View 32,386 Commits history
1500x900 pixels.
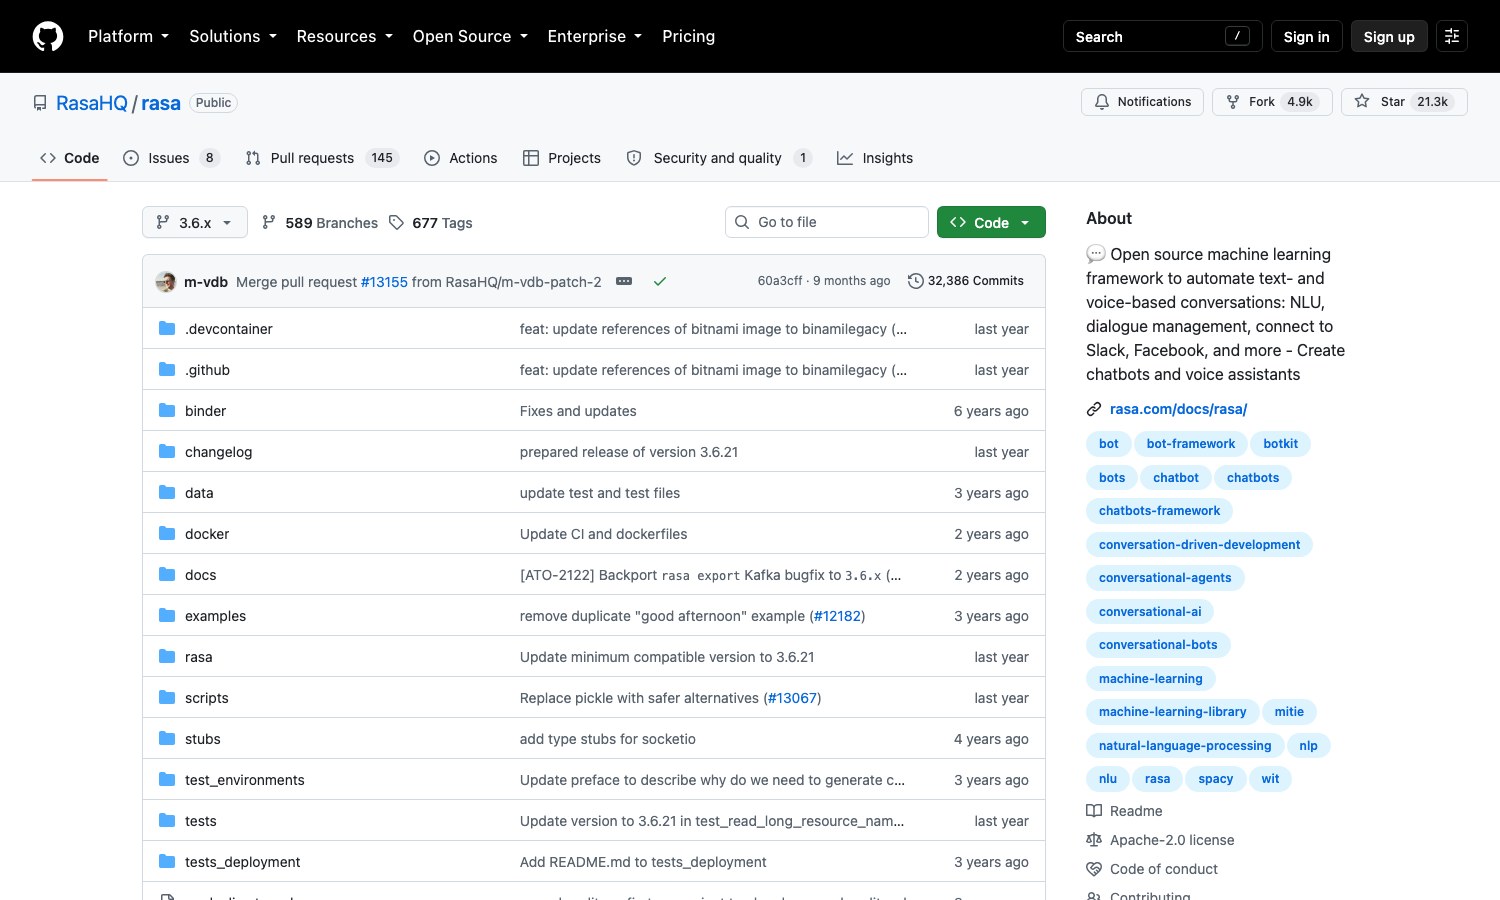click(x=966, y=281)
